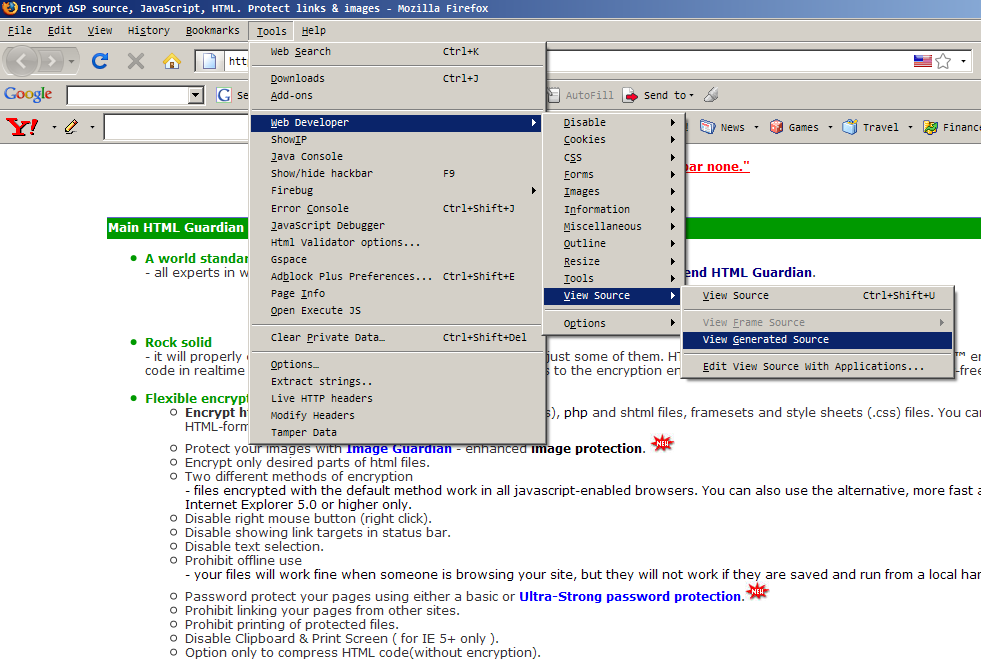Open the back history dropdown arrow

tap(71, 61)
